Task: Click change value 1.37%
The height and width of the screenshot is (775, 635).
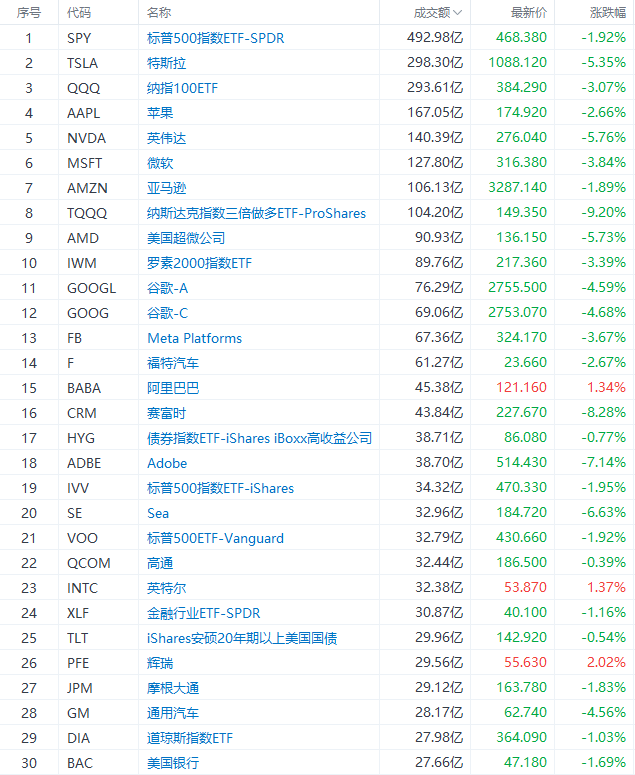Action: tap(606, 587)
